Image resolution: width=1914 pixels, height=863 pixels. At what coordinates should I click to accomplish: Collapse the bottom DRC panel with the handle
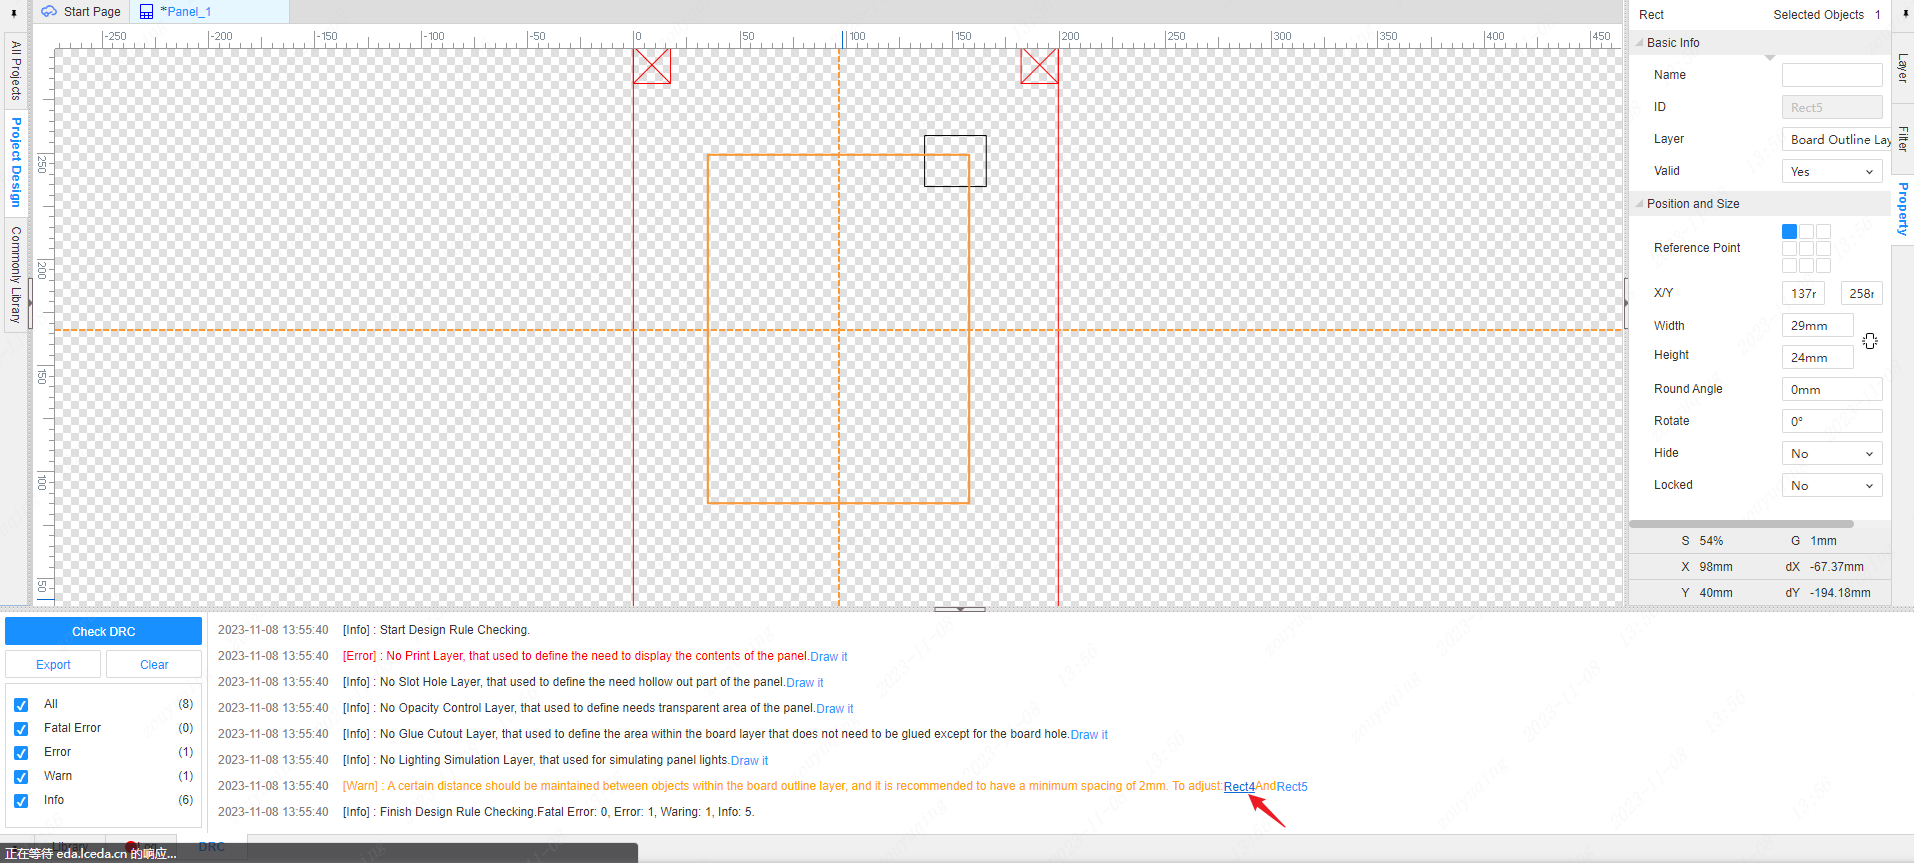click(x=960, y=608)
